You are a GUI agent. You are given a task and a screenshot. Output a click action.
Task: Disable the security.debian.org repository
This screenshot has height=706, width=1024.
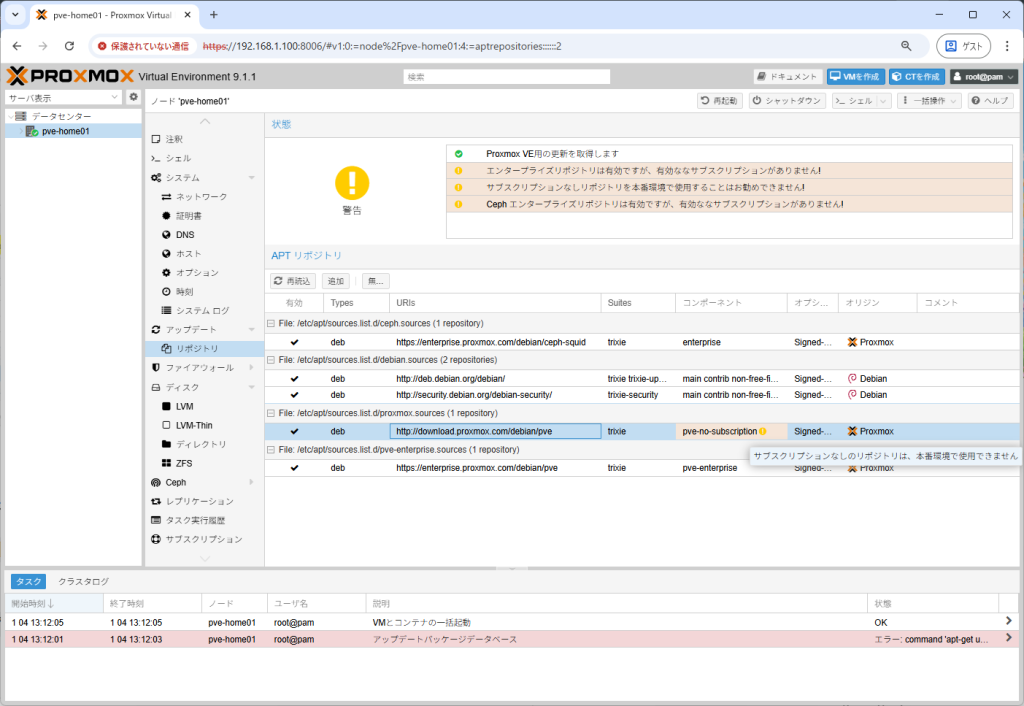293,394
